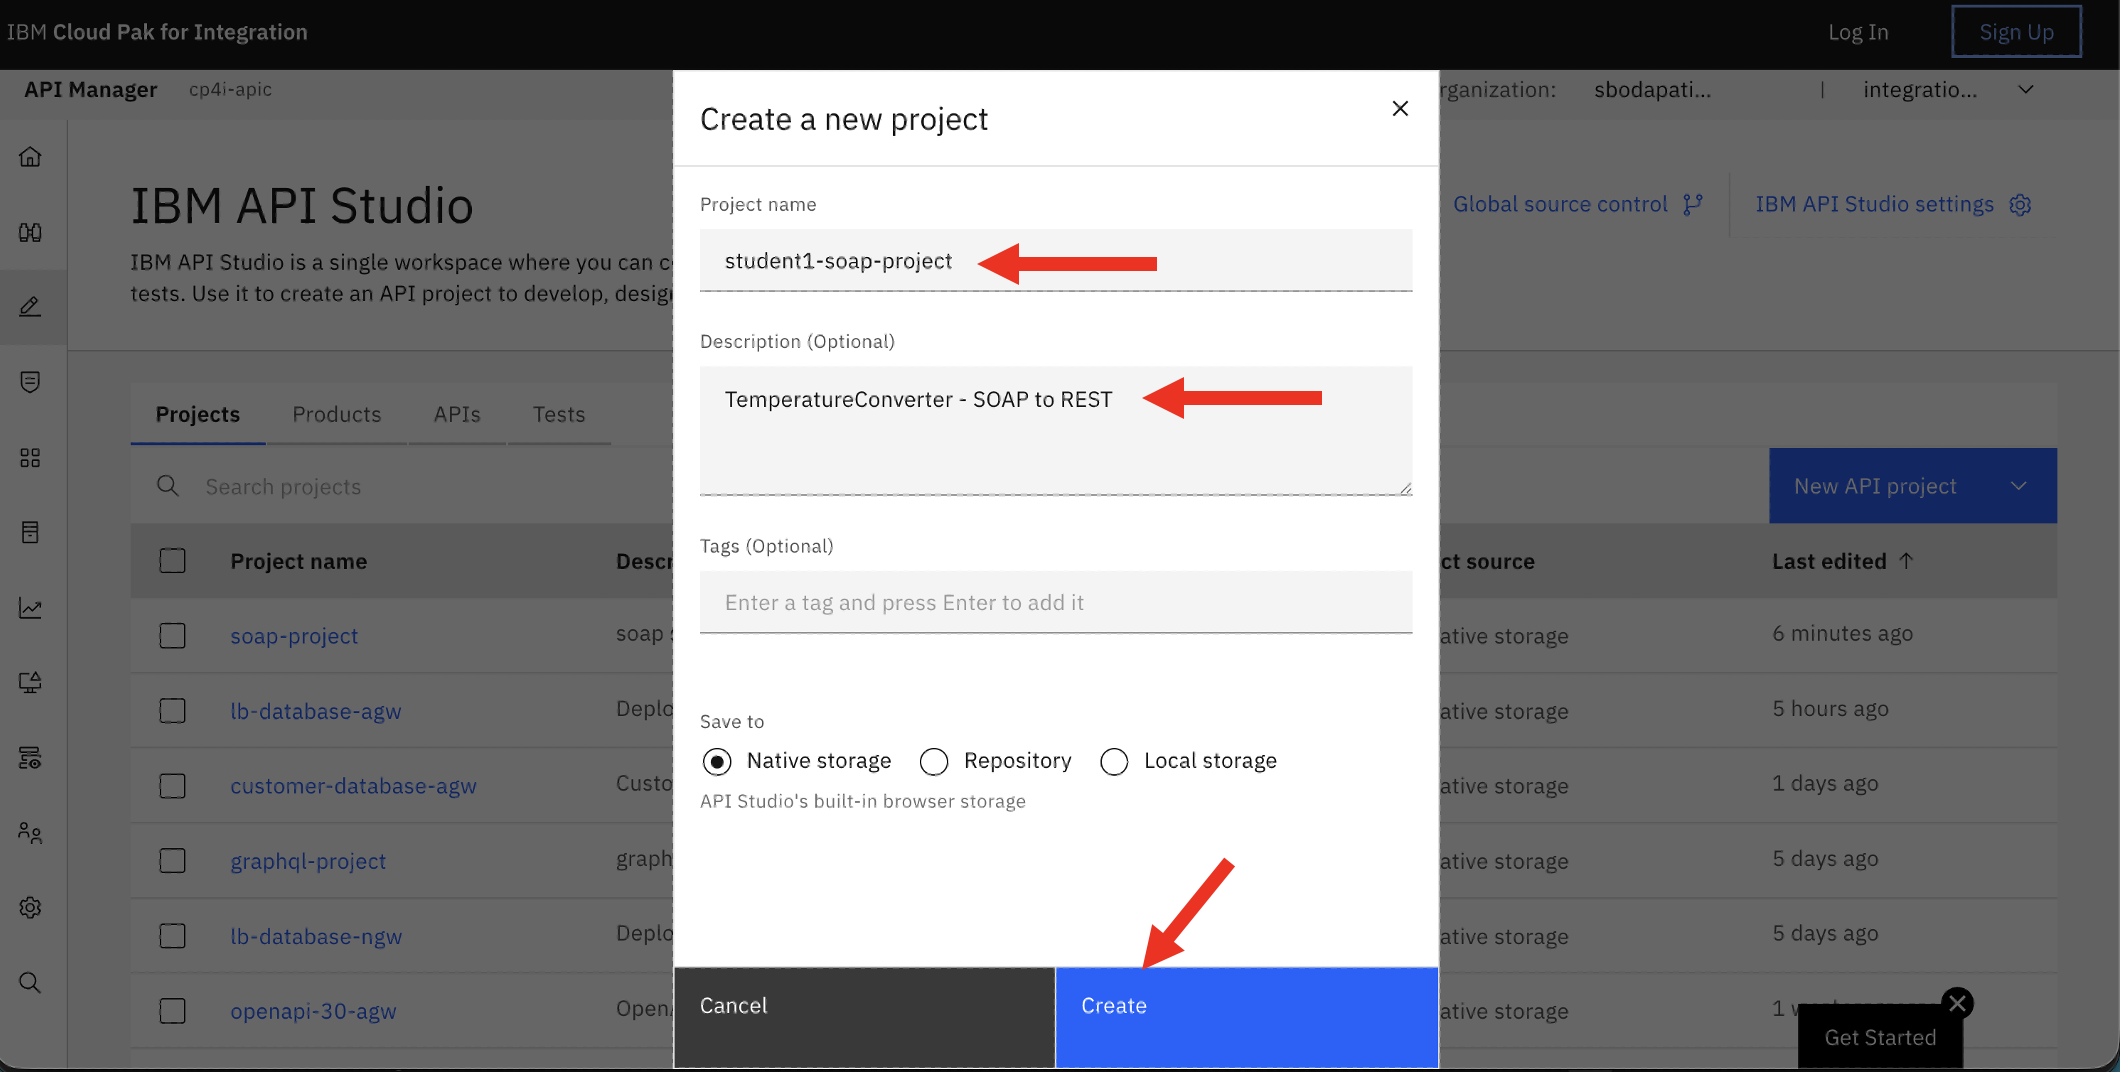Check the soap-project row checkbox
Image resolution: width=2120 pixels, height=1072 pixels.
tap(173, 636)
